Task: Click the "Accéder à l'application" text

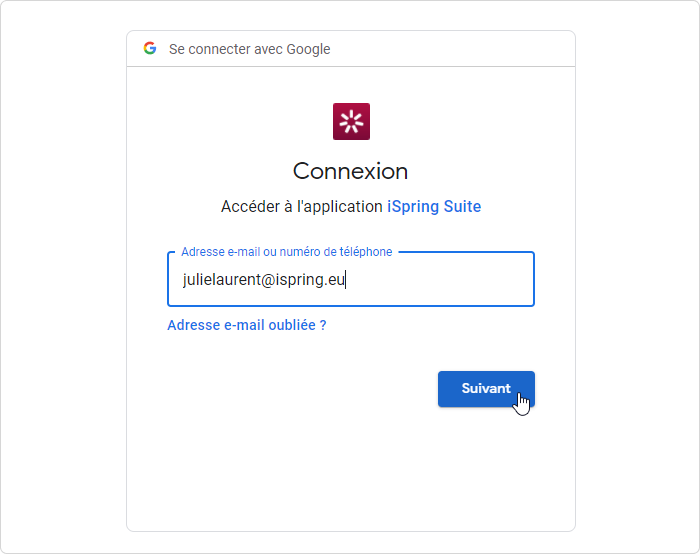Action: coord(302,207)
